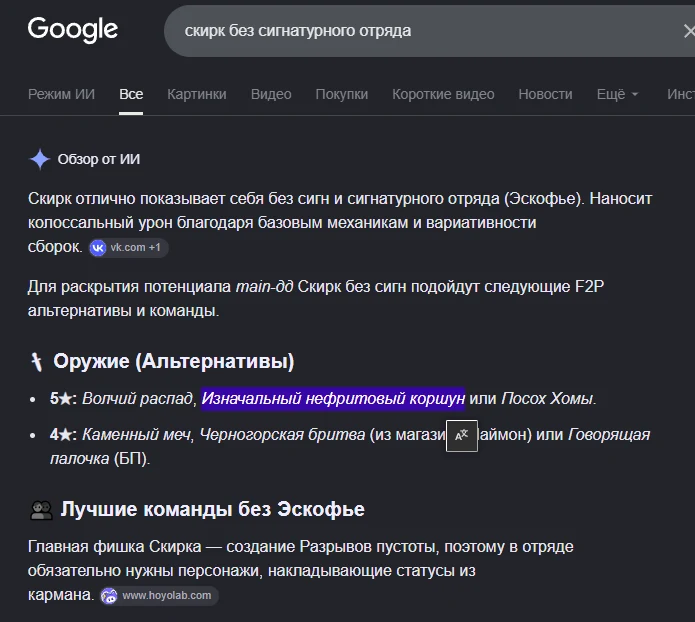Click the Говорящая палочка text
Image resolution: width=695 pixels, height=622 pixels.
coord(350,446)
